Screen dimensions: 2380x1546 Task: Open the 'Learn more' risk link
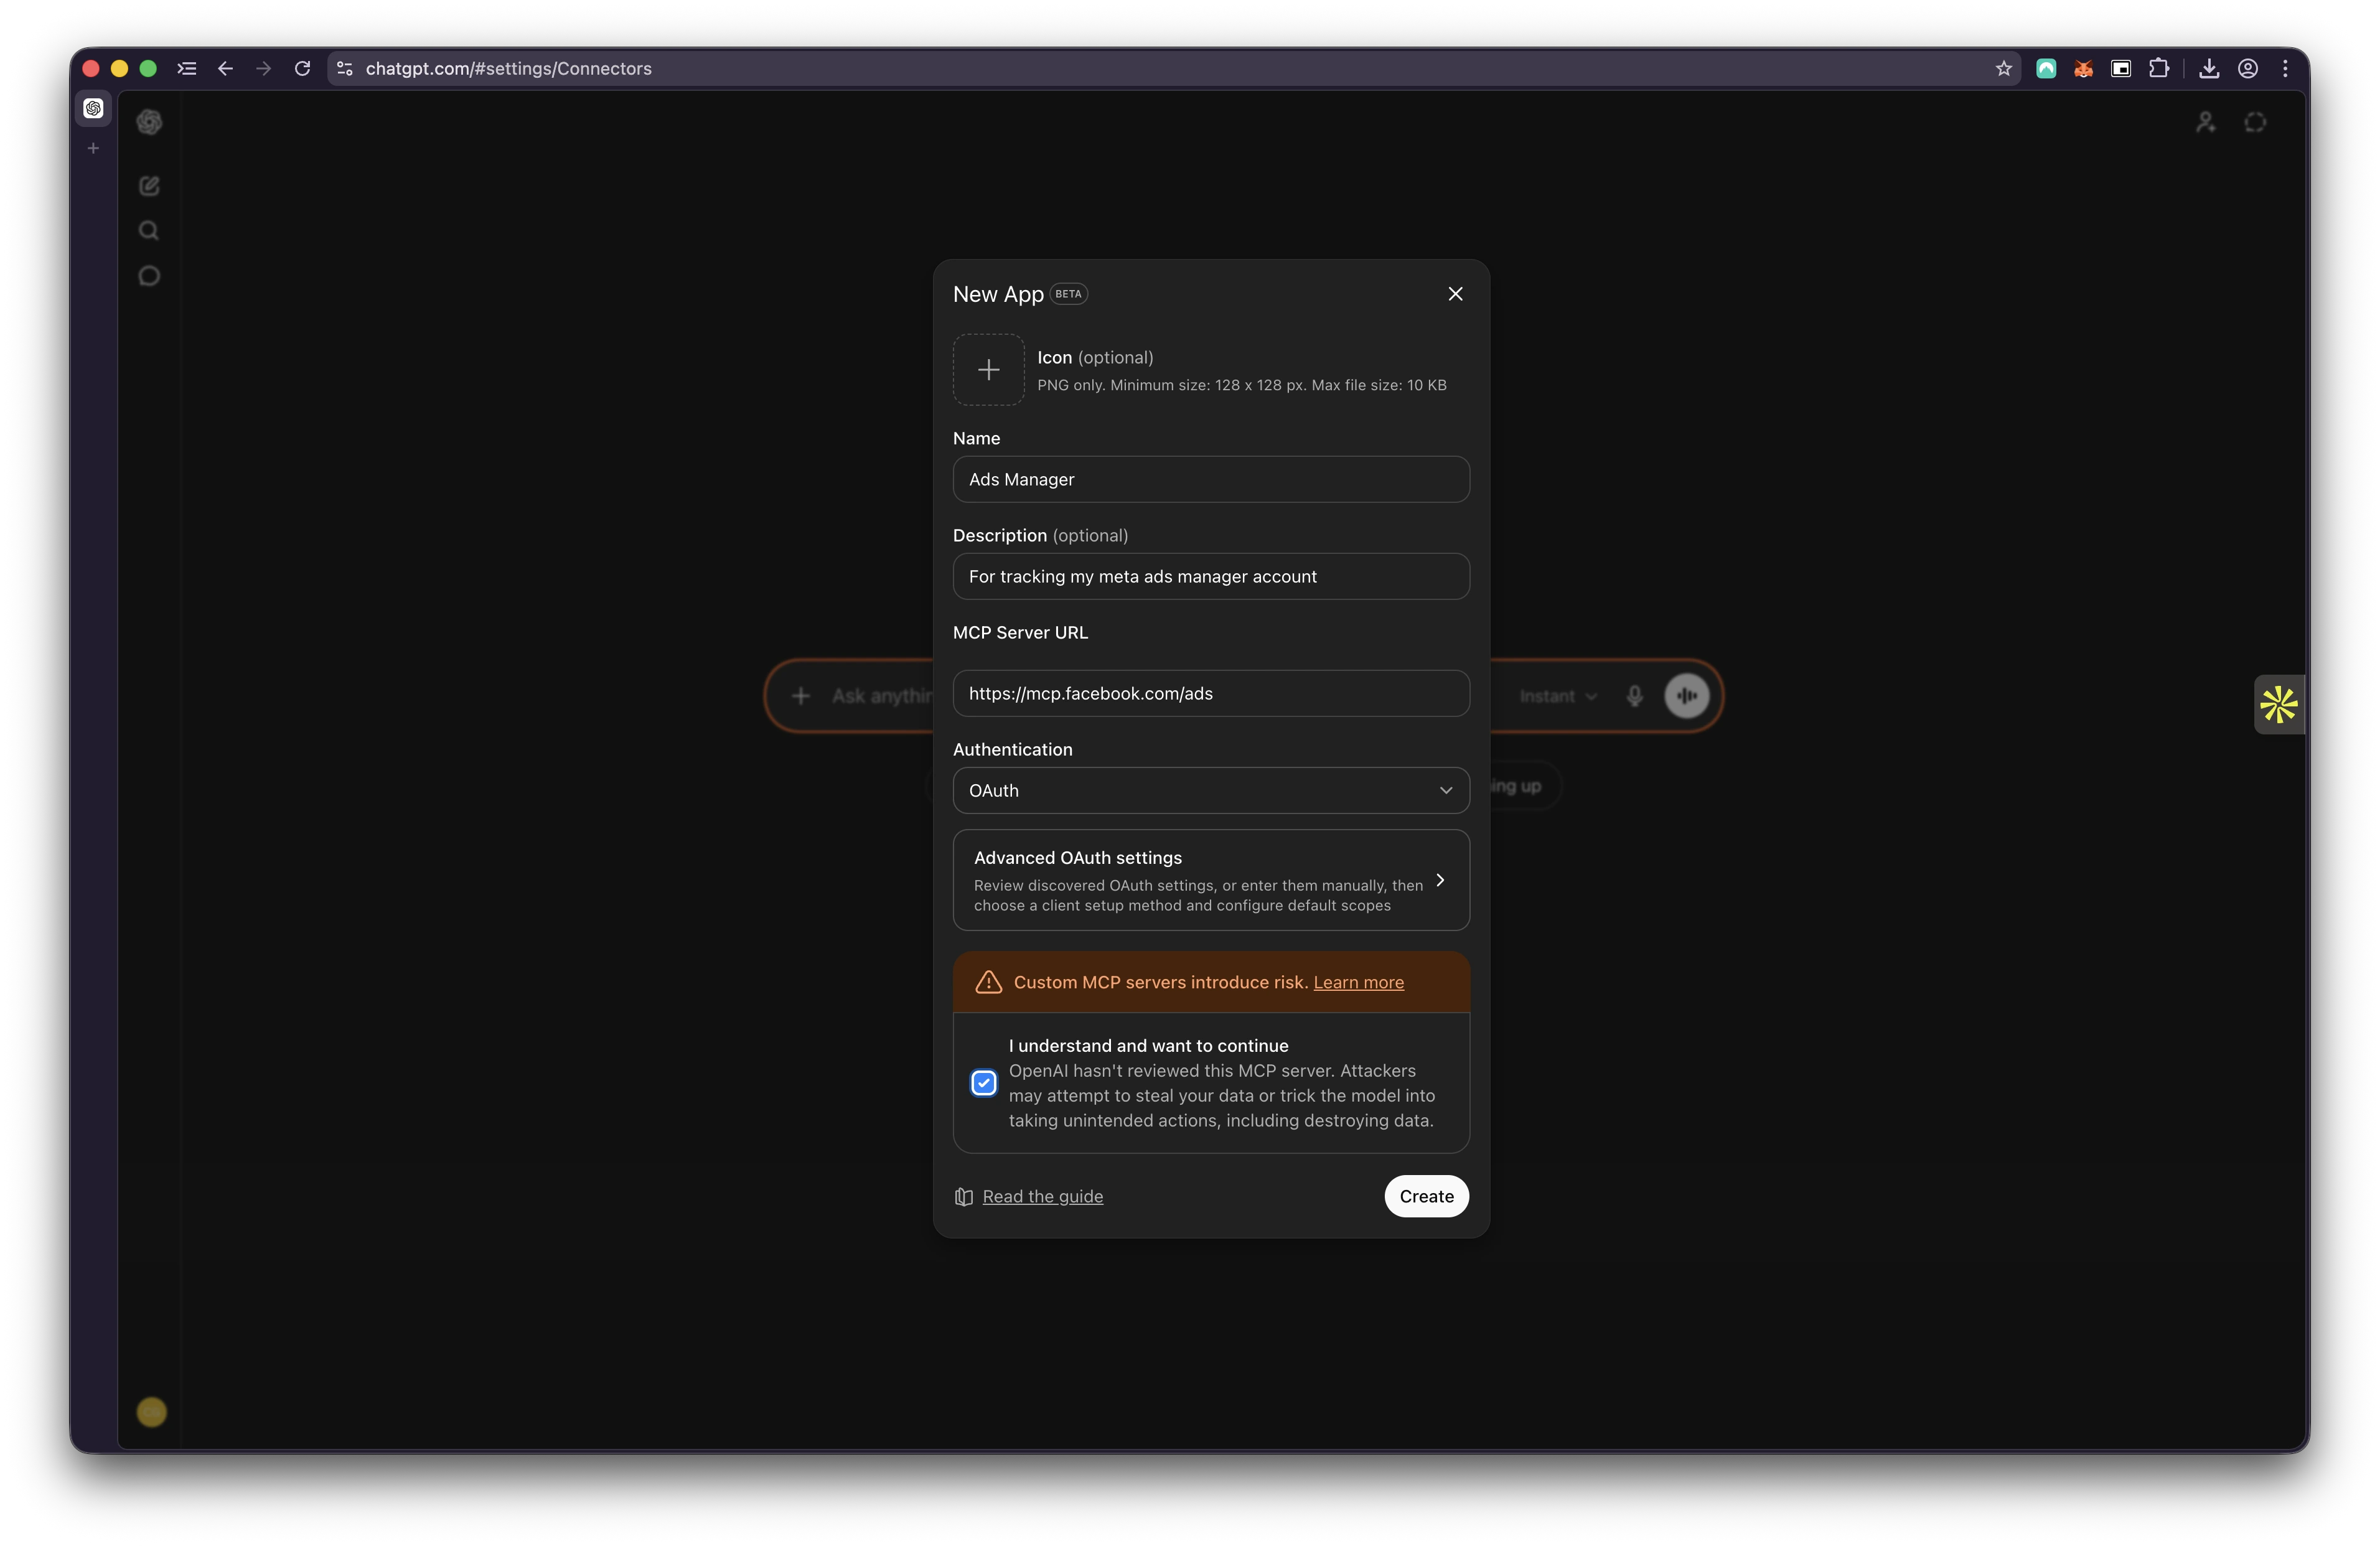tap(1358, 982)
